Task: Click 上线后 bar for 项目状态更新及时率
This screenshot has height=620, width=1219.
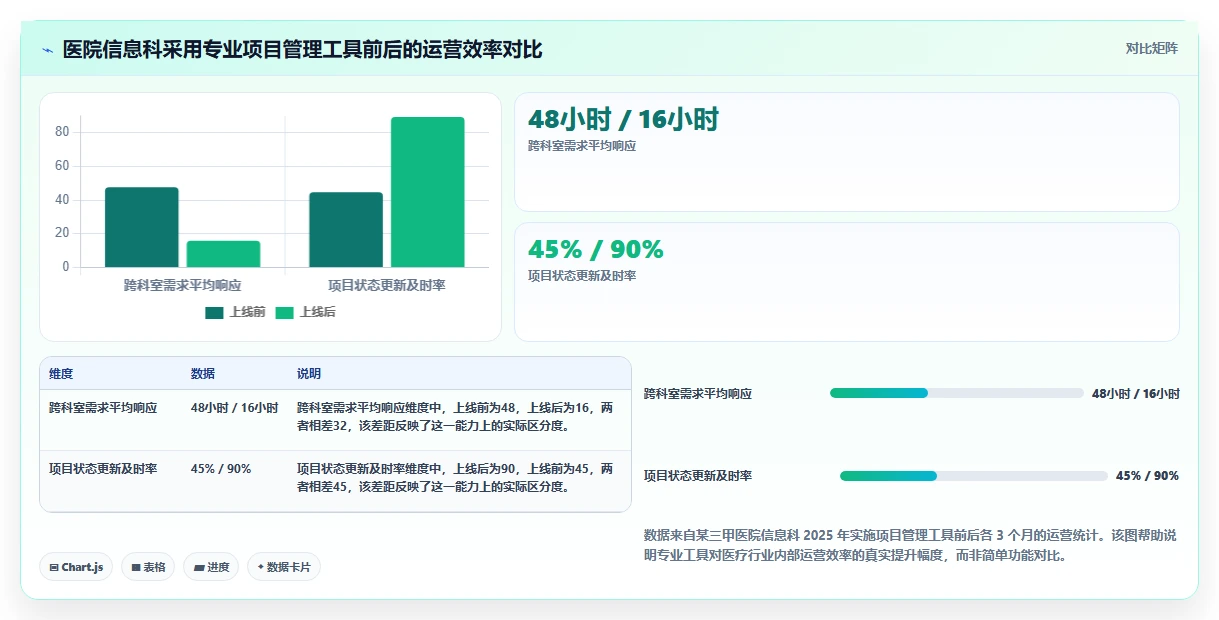Action: 428,192
